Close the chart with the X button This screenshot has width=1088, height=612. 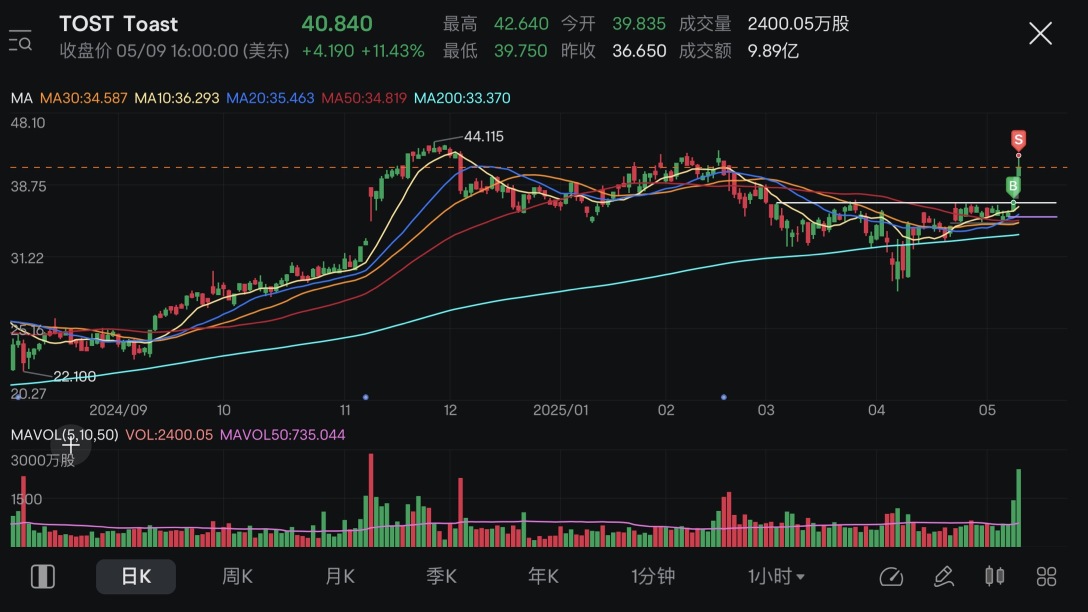pos(1040,33)
